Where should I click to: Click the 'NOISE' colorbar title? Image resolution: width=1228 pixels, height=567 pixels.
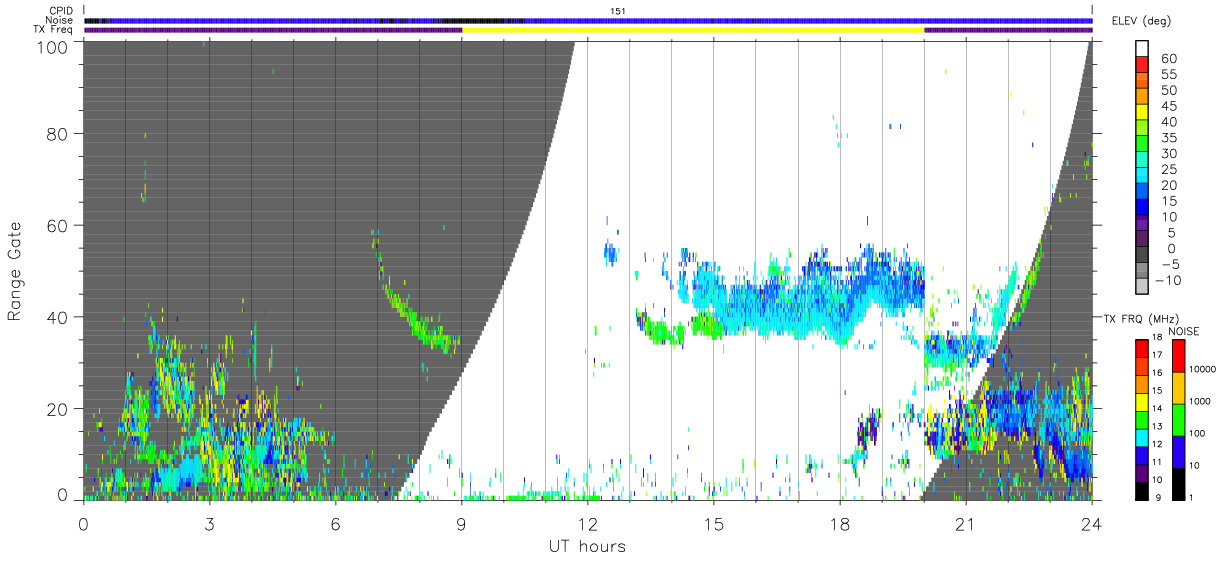(x=1183, y=331)
